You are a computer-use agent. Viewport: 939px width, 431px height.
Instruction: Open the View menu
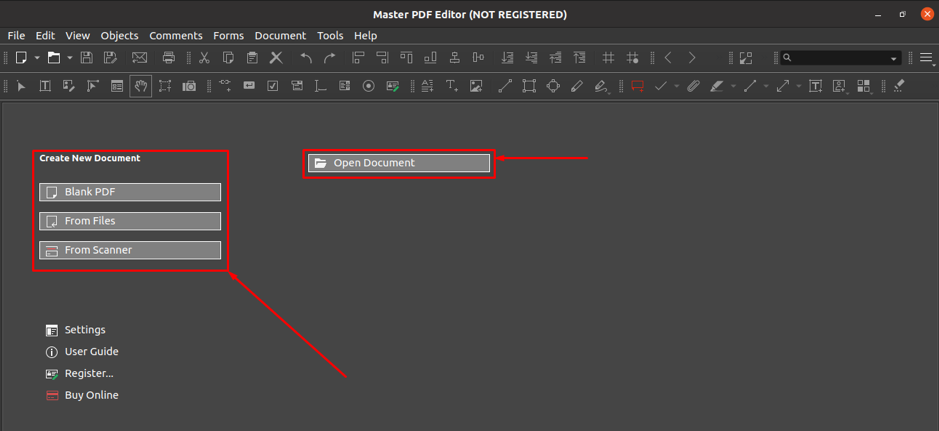tap(78, 35)
